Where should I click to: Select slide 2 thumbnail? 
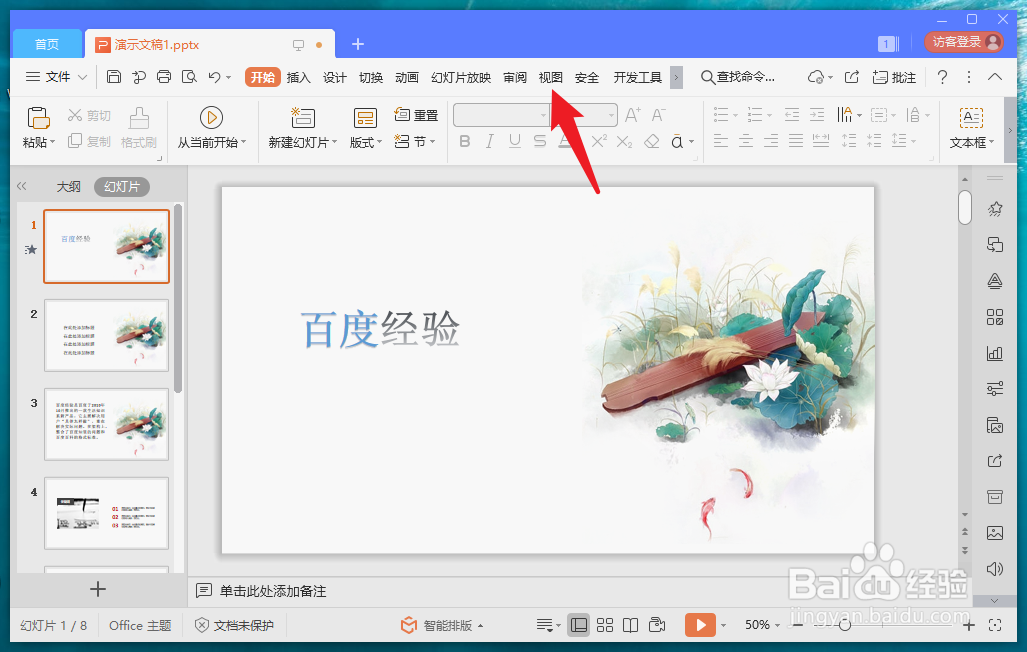106,336
